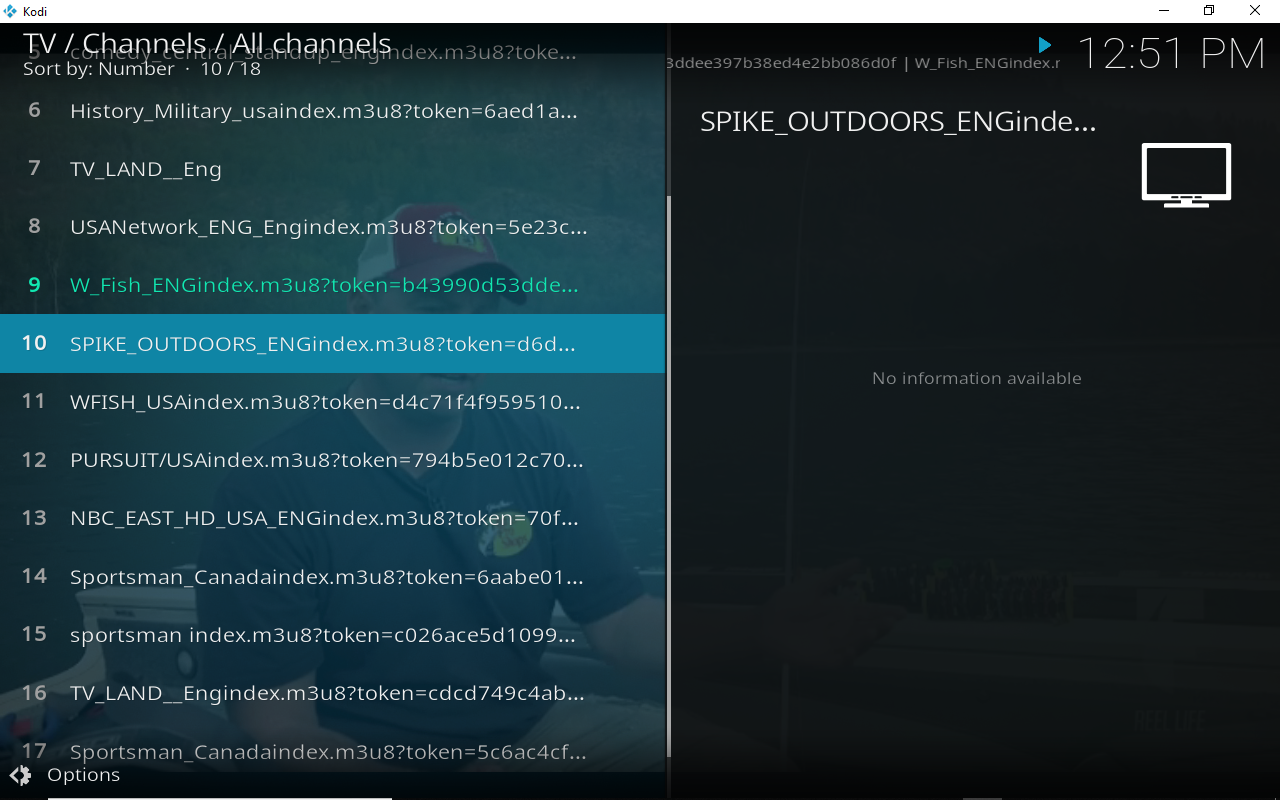Viewport: 1280px width, 800px height.
Task: Restore down the Kodi window
Action: (1209, 11)
